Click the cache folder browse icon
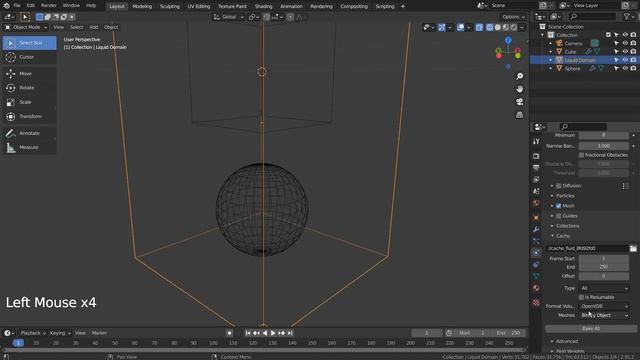The width and height of the screenshot is (640, 360). point(633,248)
